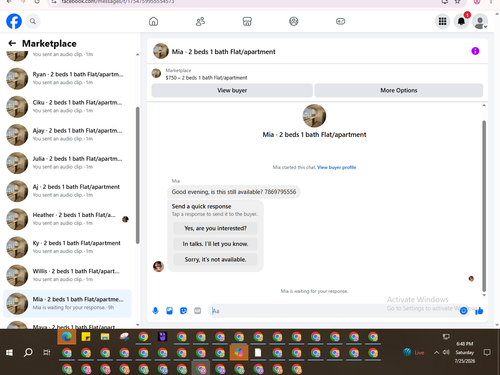
Task: Open the Facebook search icon
Action: (x=33, y=21)
